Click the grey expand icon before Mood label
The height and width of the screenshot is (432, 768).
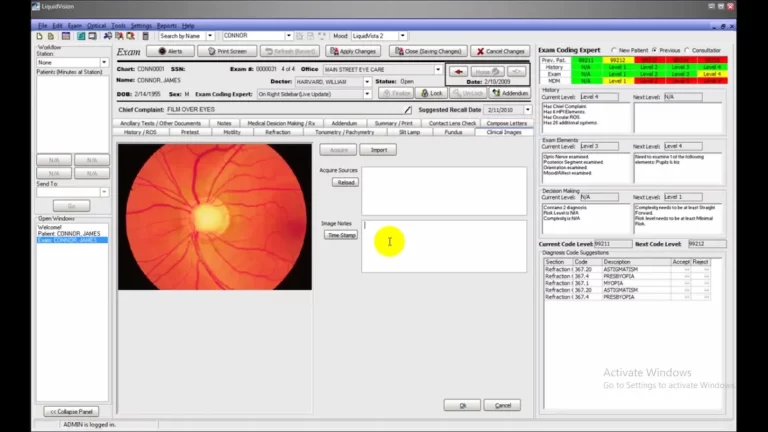click(x=322, y=36)
